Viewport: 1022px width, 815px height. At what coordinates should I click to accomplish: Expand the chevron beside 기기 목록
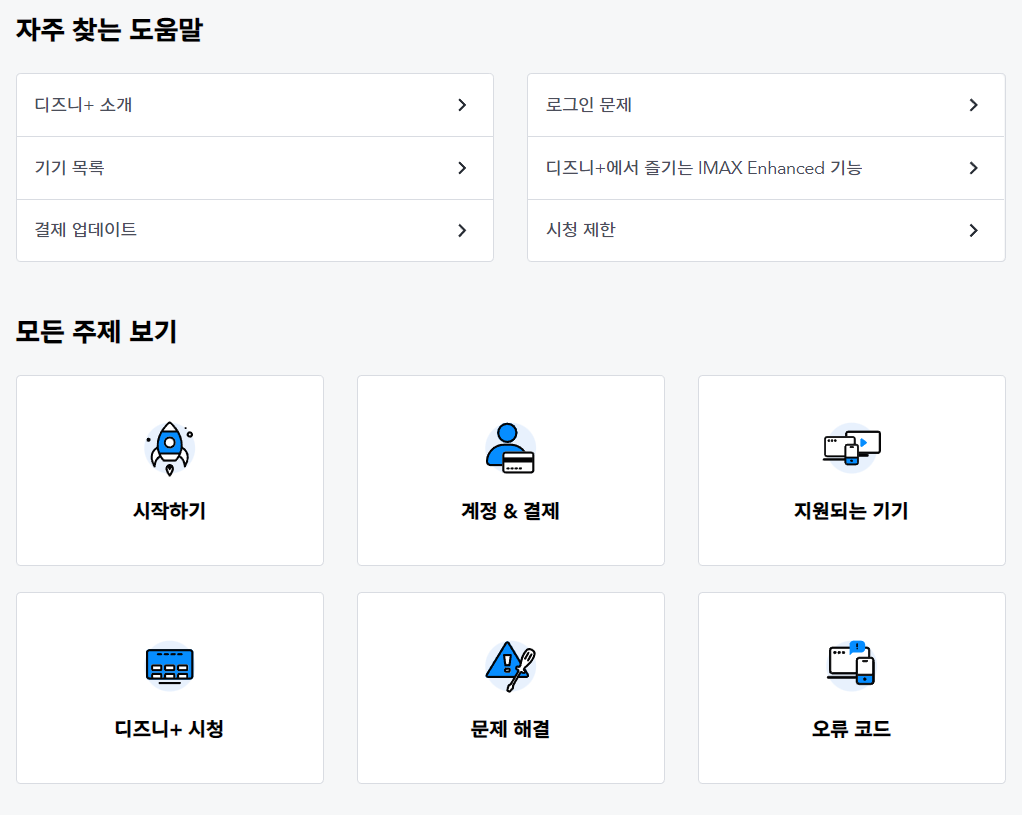(x=462, y=168)
